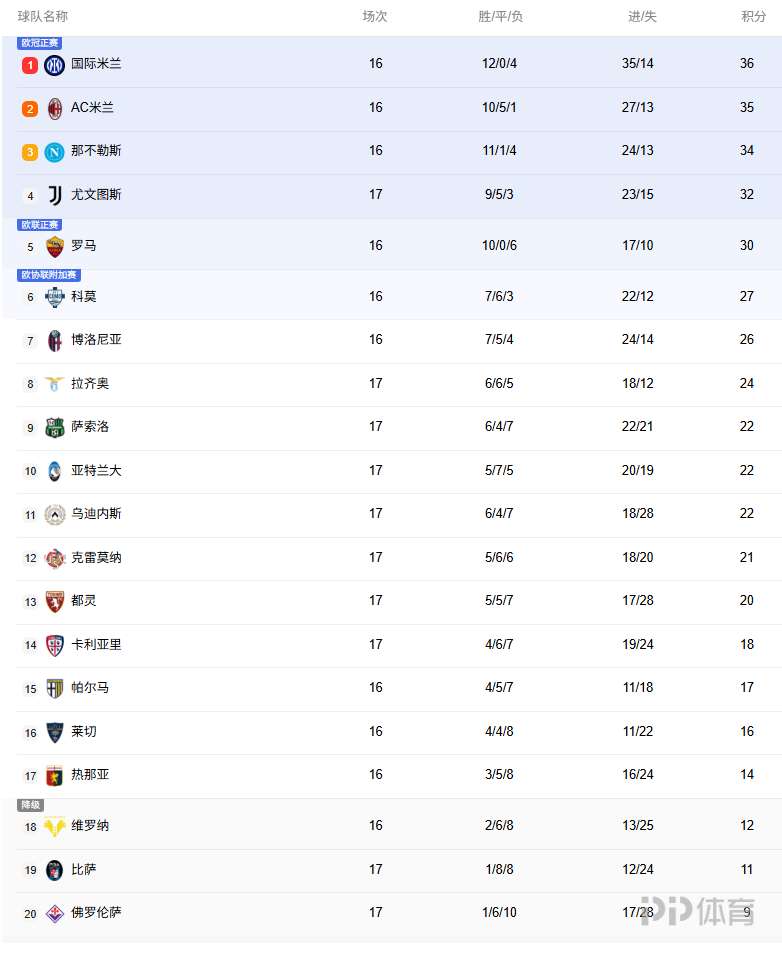This screenshot has width=782, height=953.
Task: Open the 国际米兰 team link
Action: click(96, 64)
